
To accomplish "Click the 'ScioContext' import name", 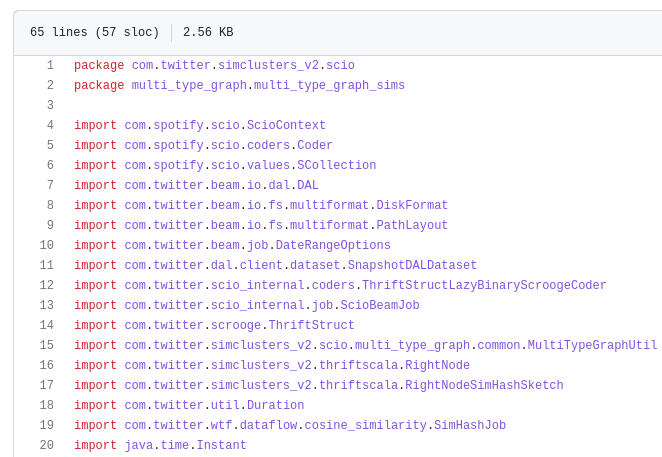I will [x=286, y=125].
